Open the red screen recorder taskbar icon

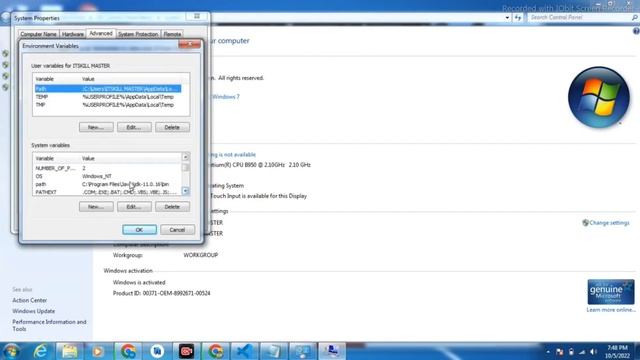click(x=186, y=351)
